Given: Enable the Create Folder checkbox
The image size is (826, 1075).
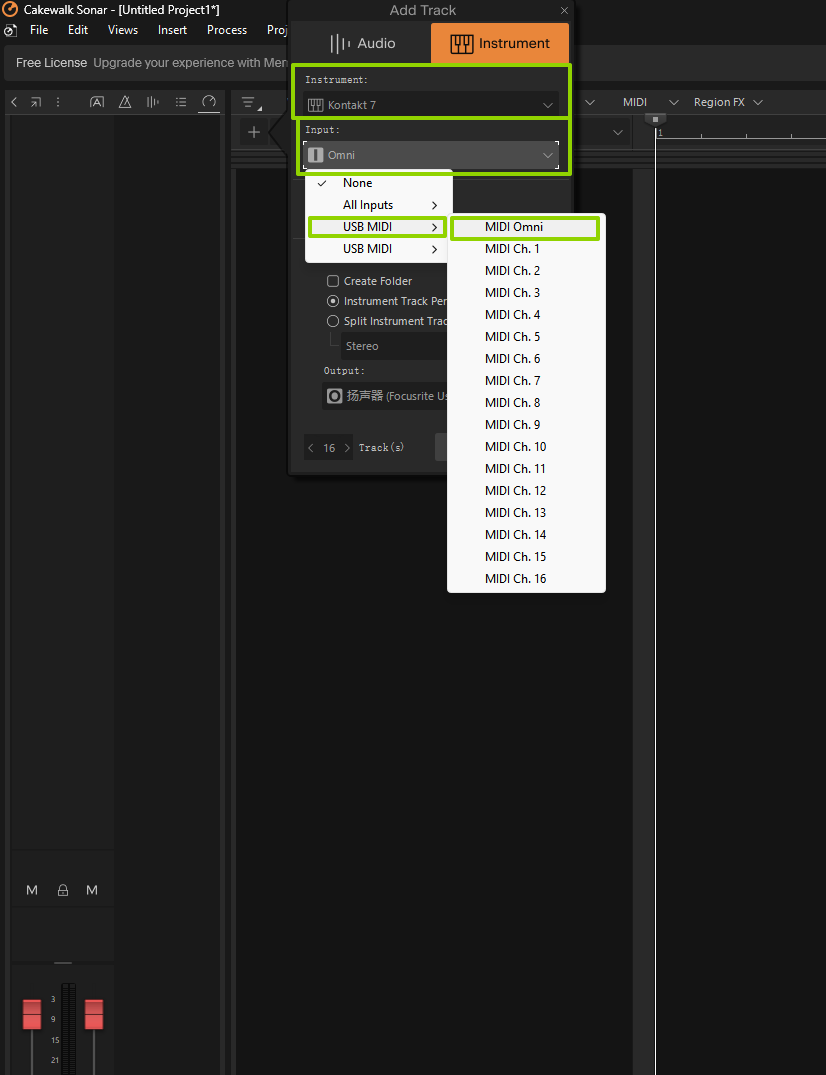Looking at the screenshot, I should coord(333,281).
